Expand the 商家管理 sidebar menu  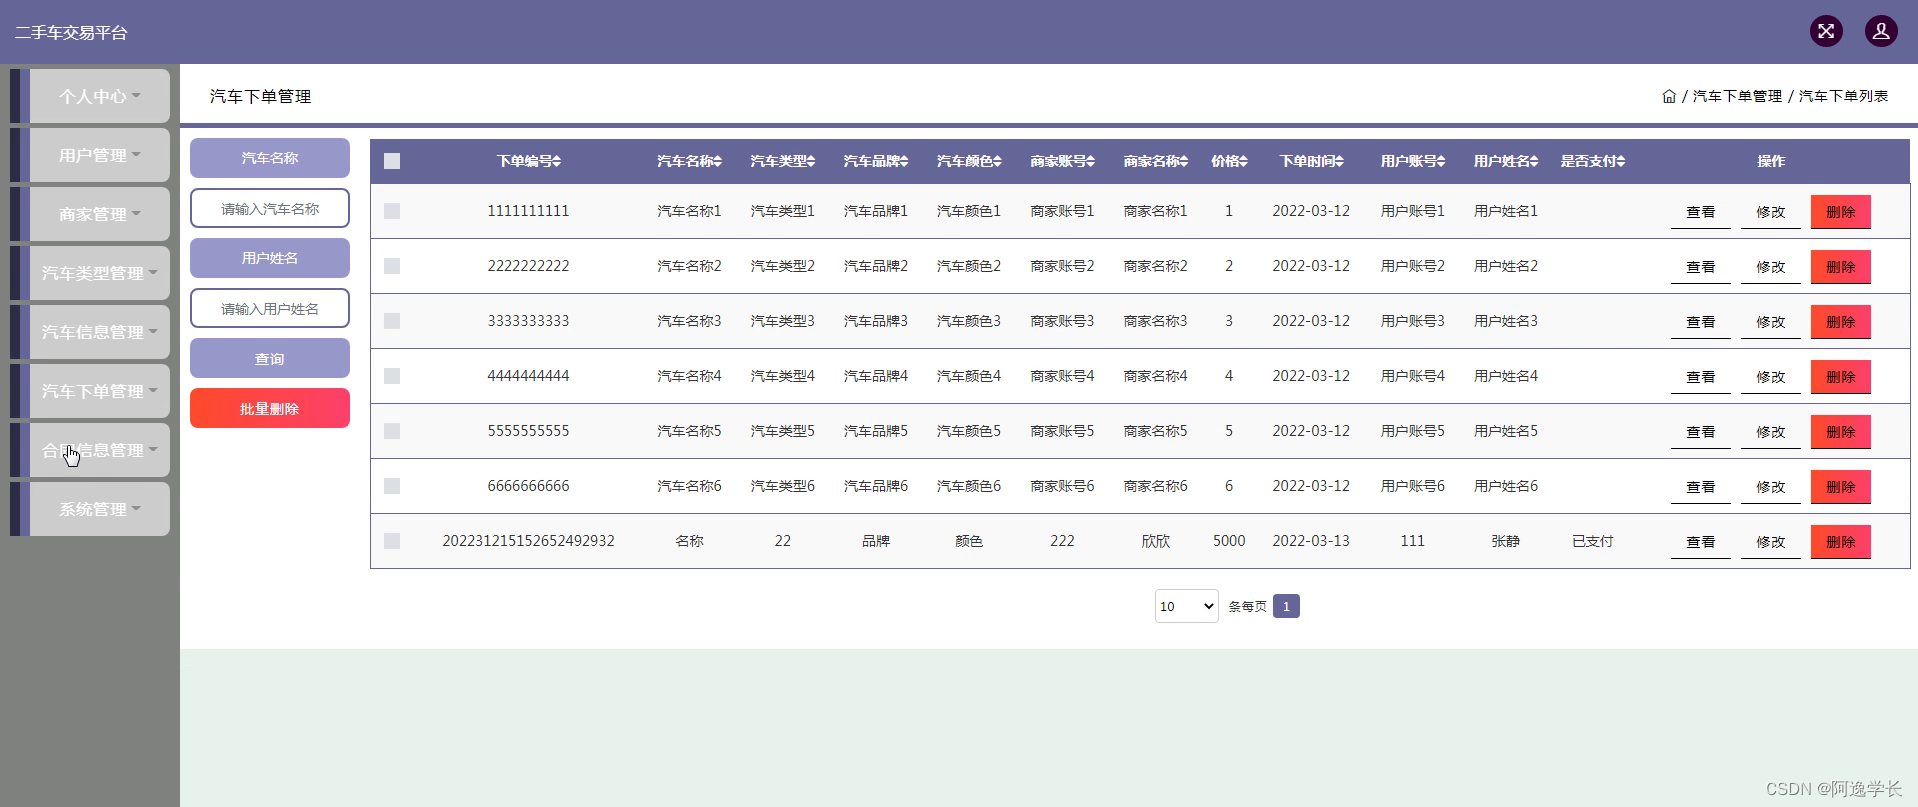99,214
